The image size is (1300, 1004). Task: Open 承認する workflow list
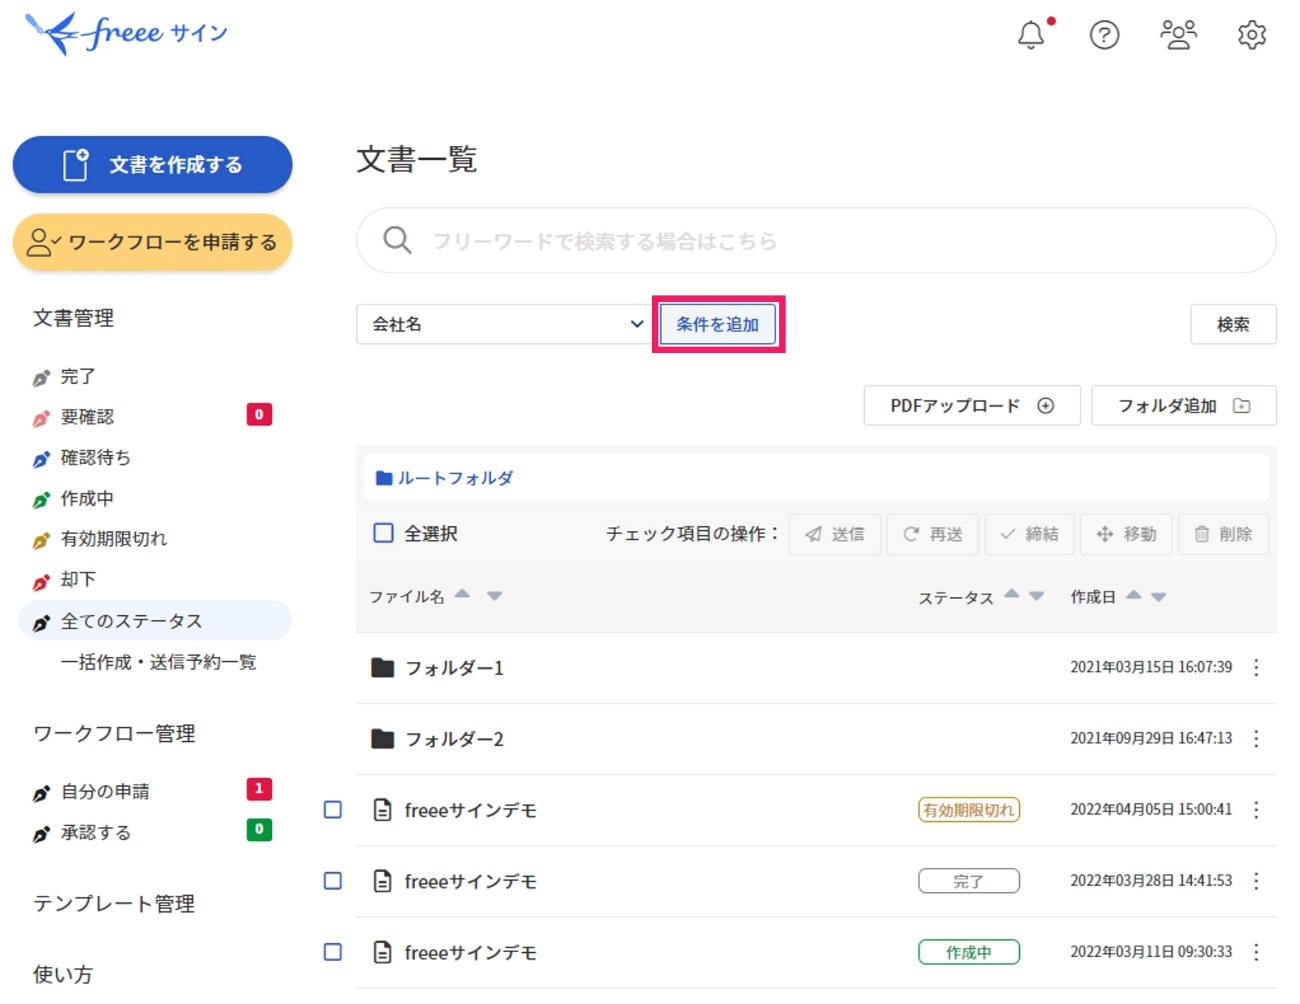(95, 833)
